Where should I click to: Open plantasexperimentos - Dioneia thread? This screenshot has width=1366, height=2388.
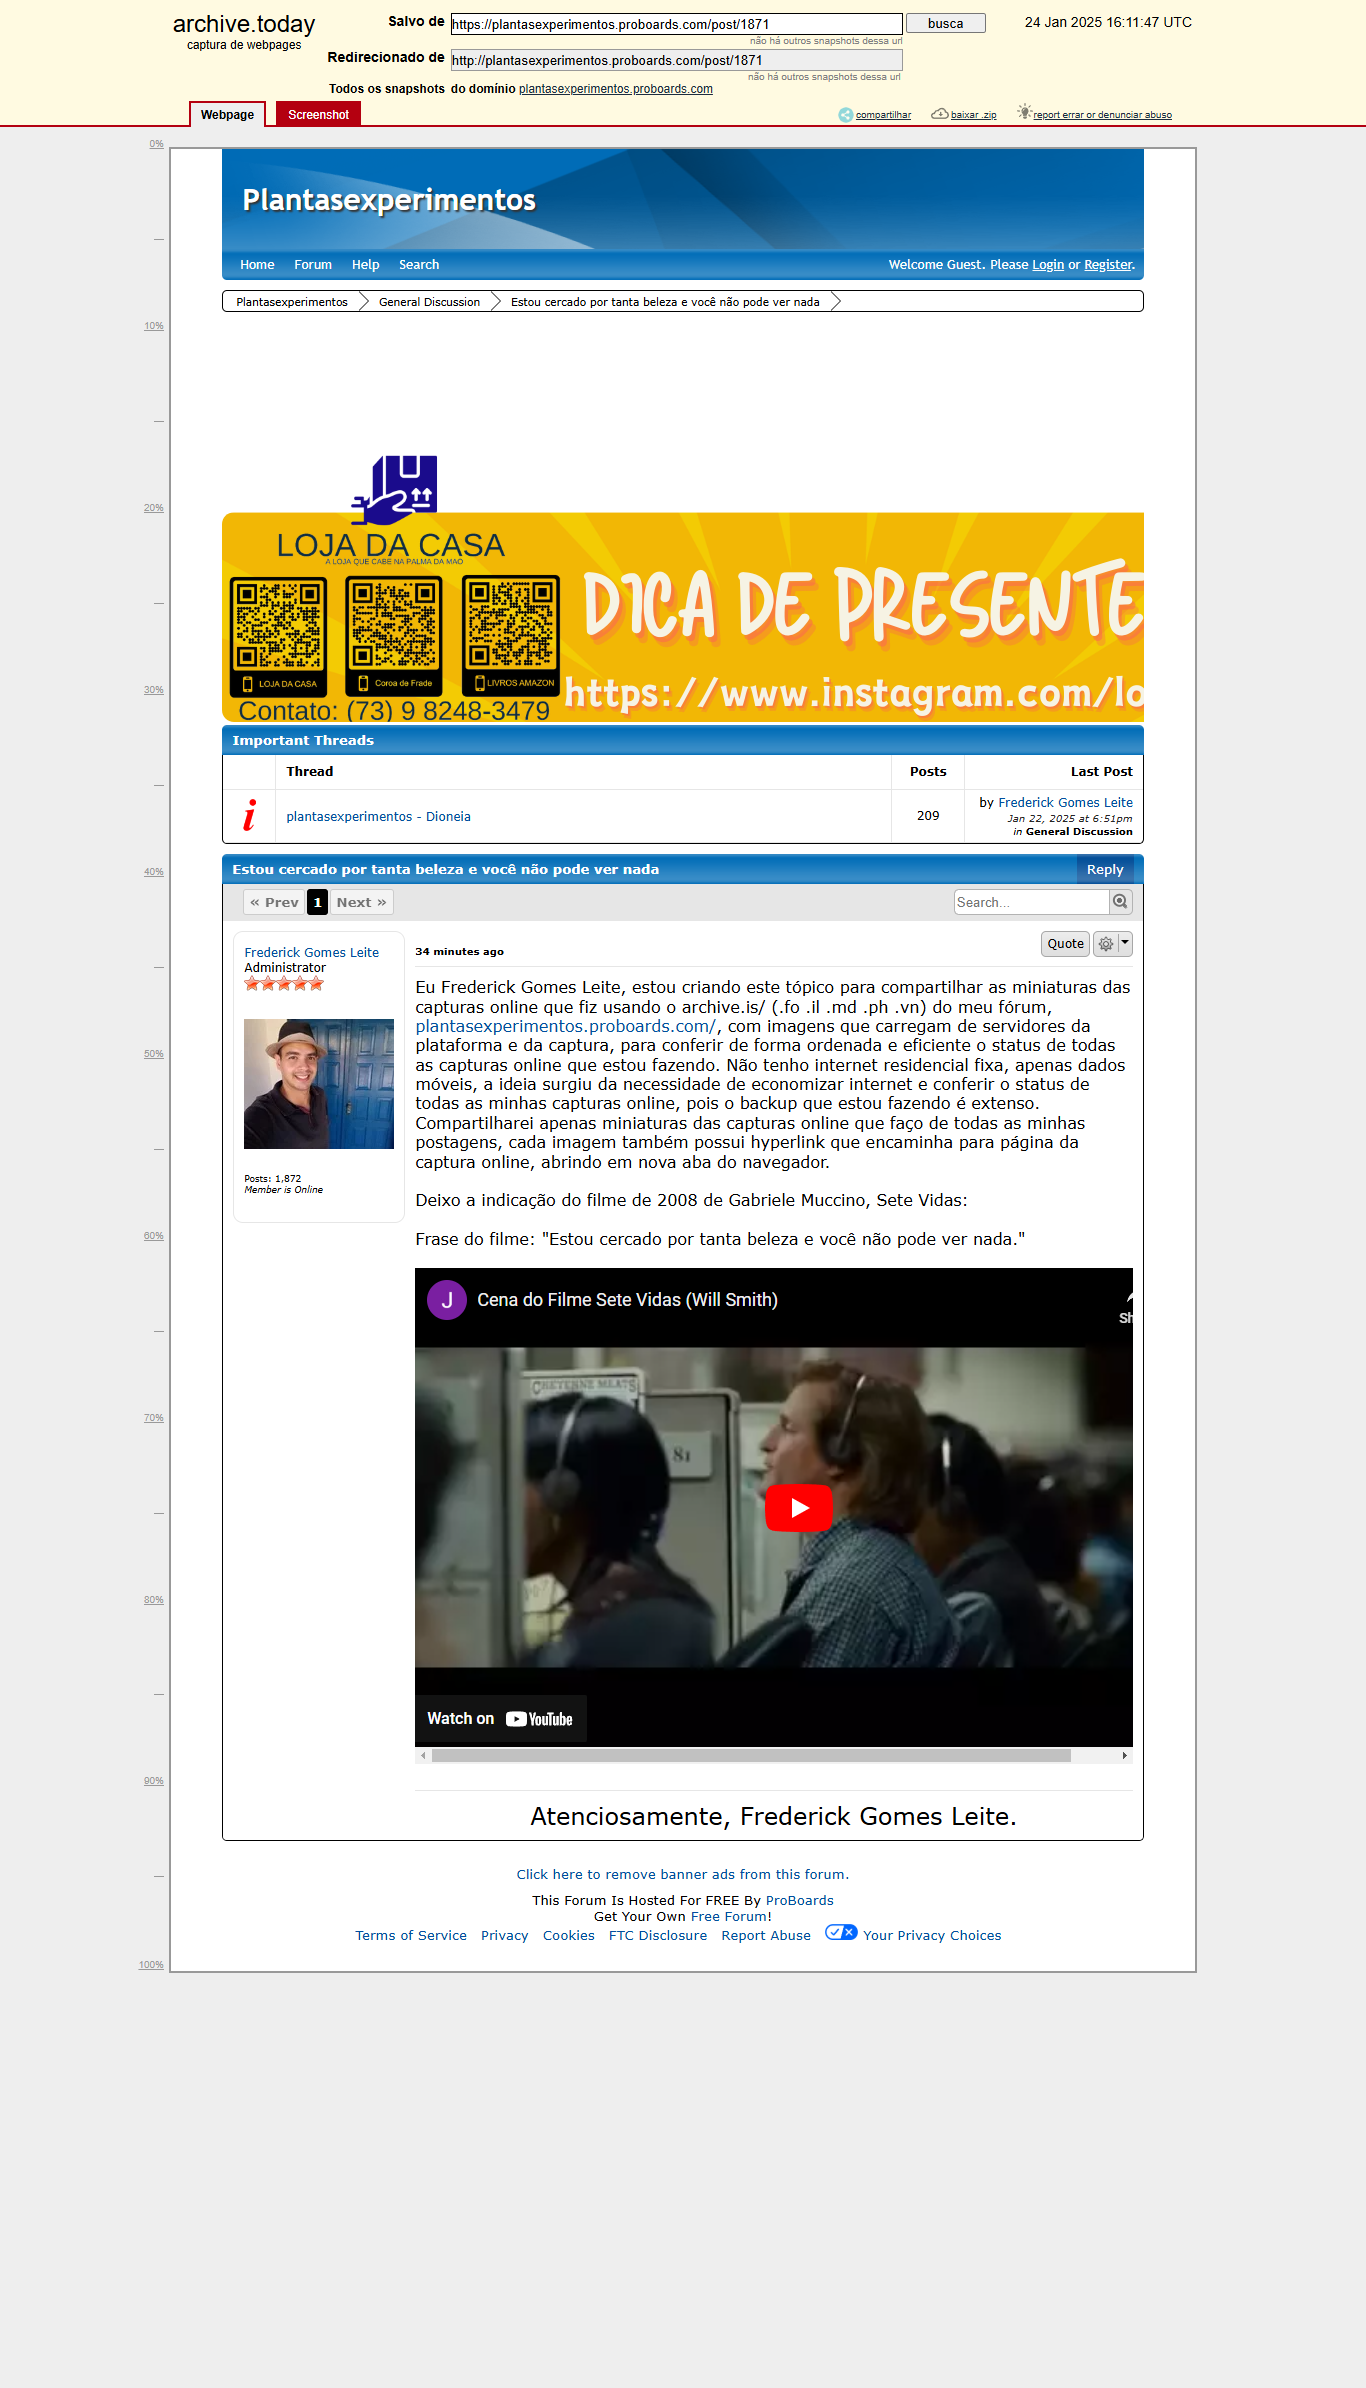pyautogui.click(x=378, y=817)
